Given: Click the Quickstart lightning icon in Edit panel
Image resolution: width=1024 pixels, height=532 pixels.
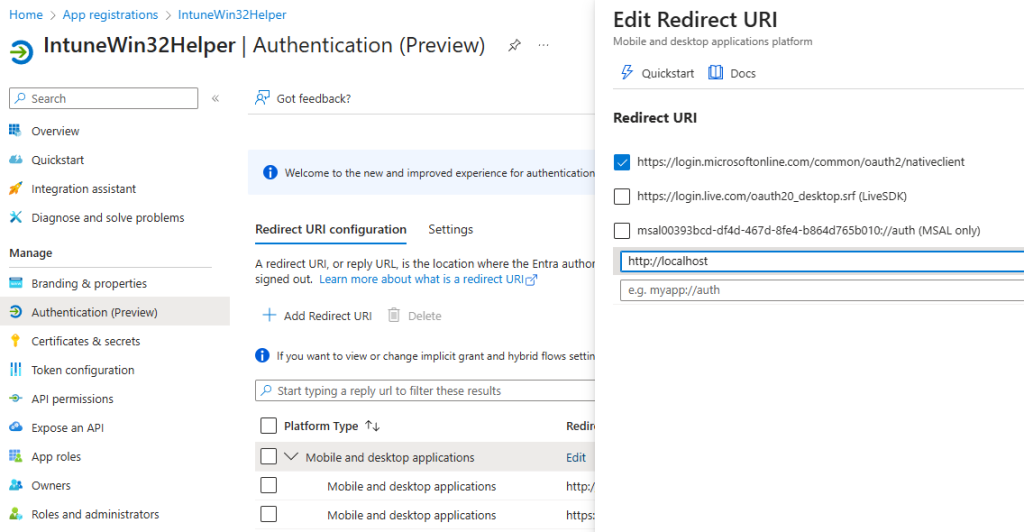Looking at the screenshot, I should click(627, 73).
